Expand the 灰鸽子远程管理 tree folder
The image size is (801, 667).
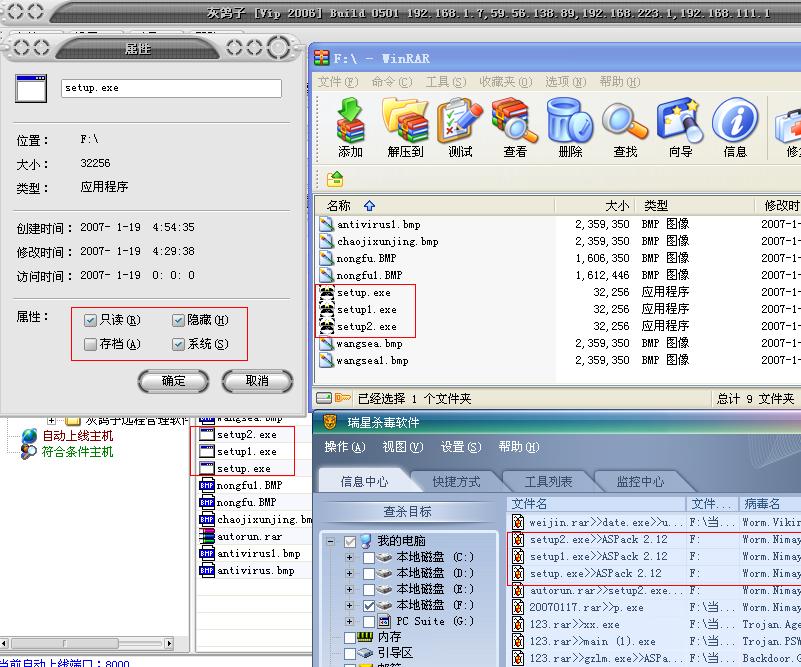52,421
